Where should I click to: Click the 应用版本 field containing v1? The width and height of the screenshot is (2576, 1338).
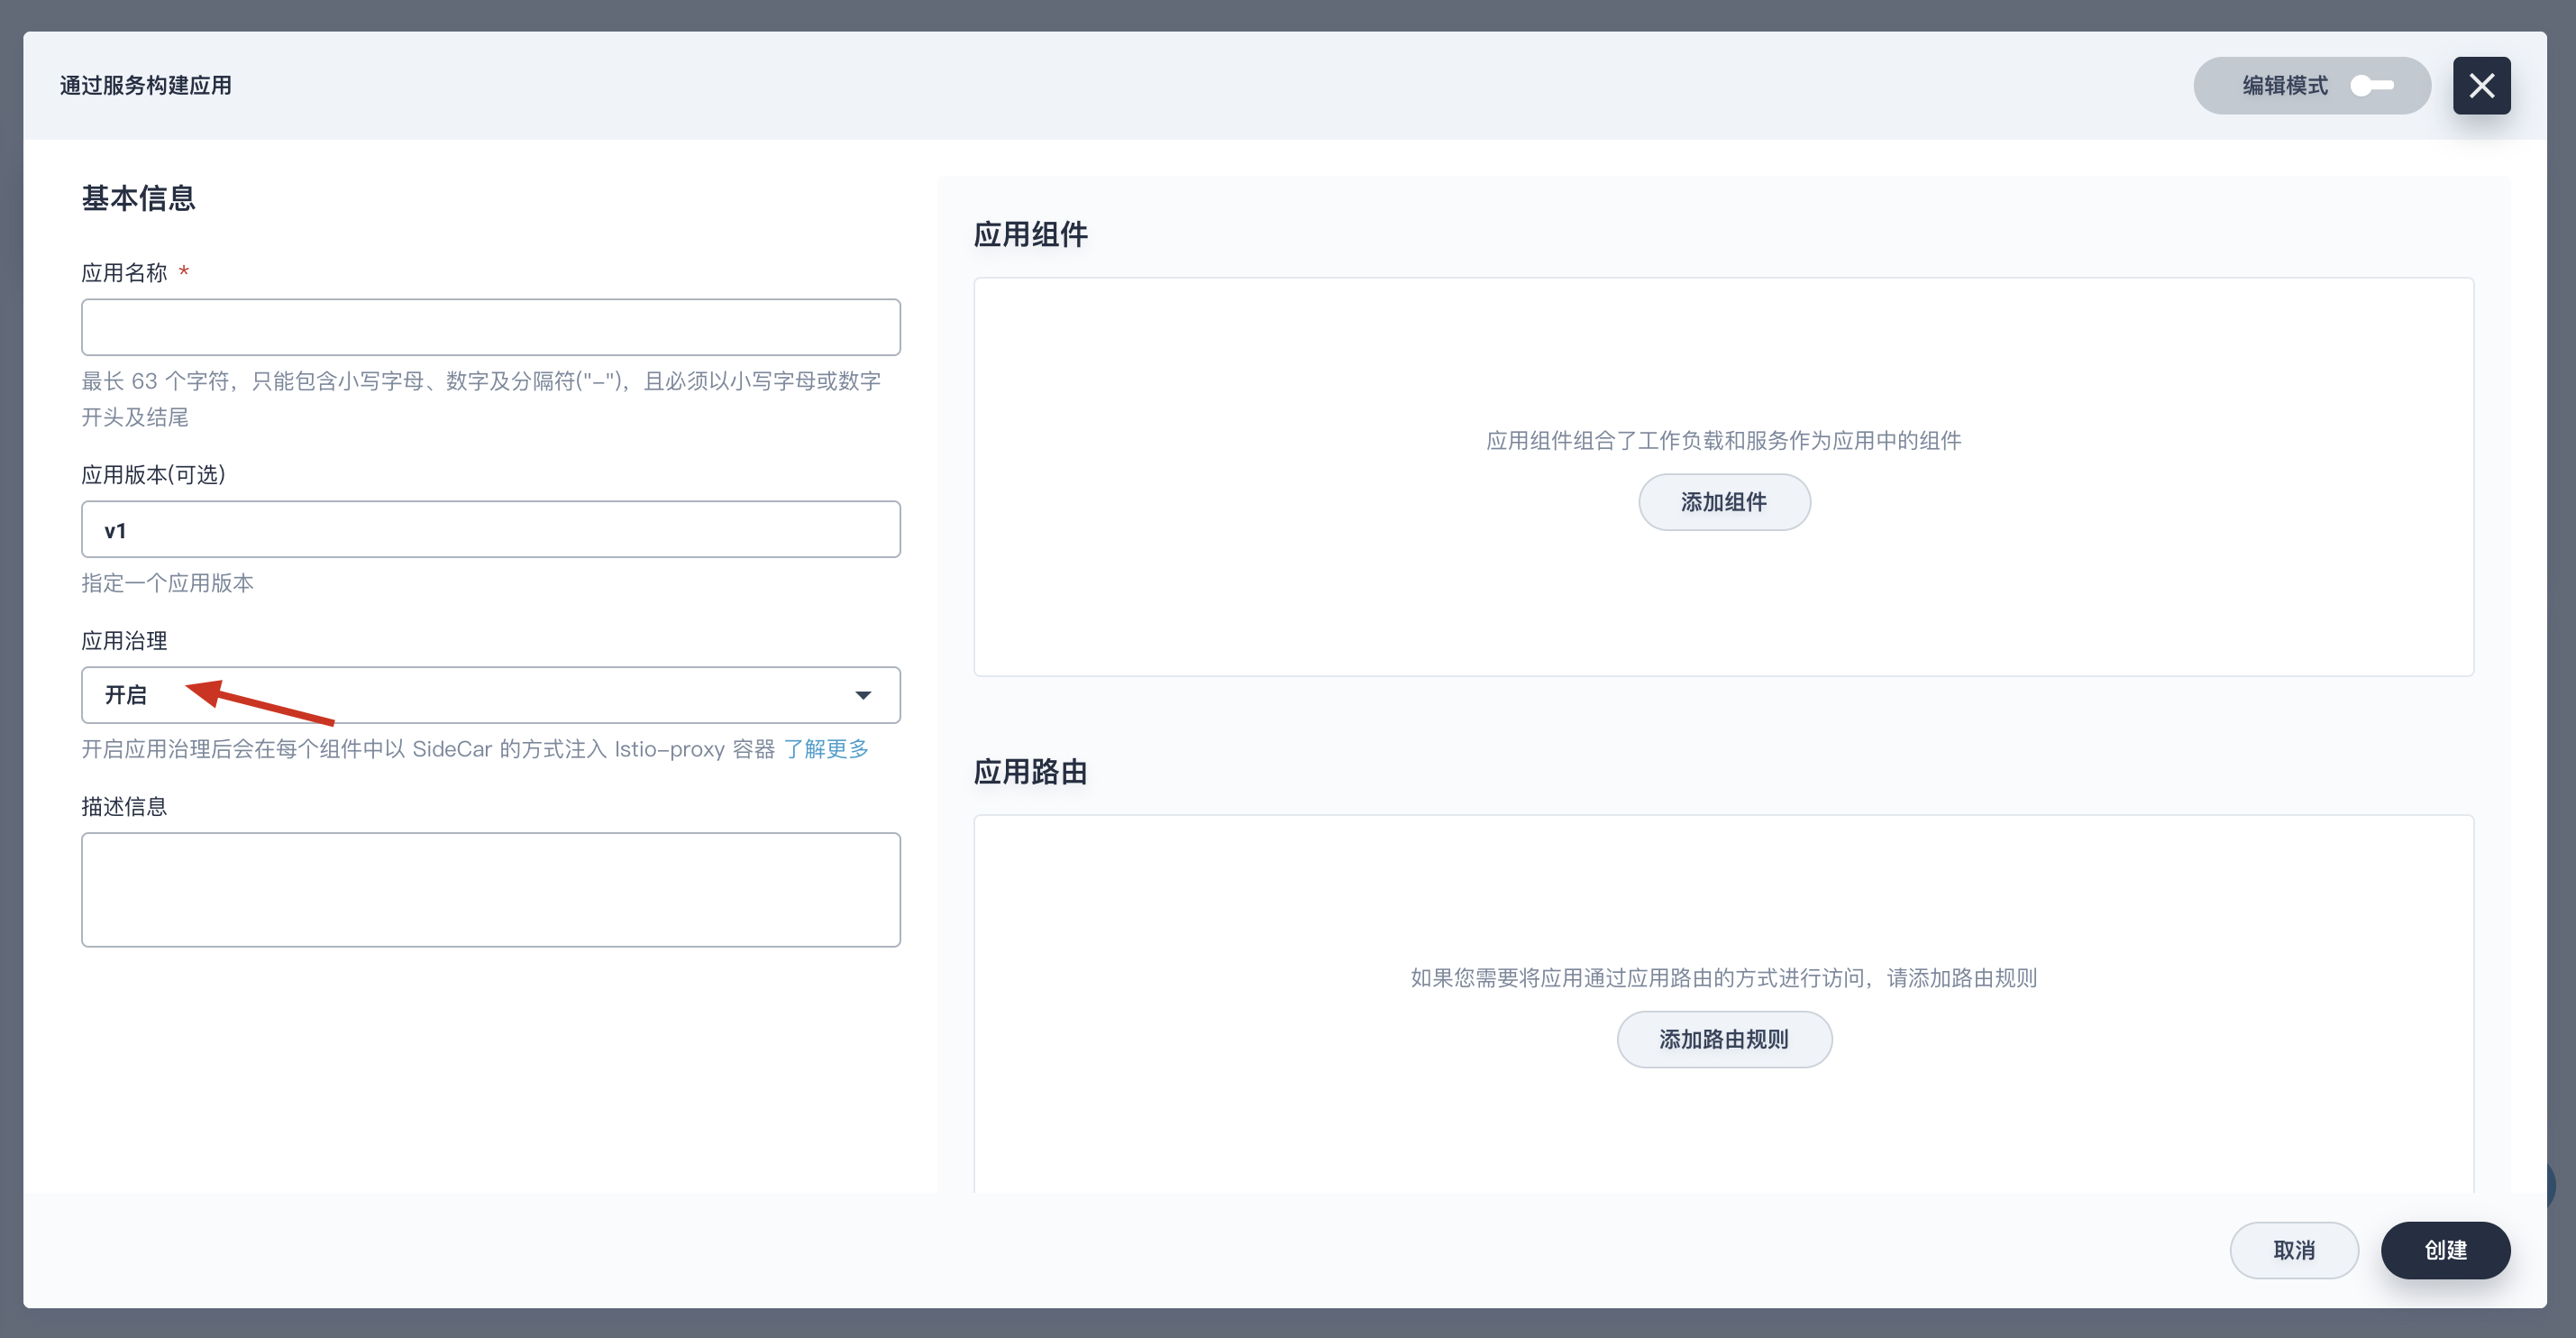[491, 529]
